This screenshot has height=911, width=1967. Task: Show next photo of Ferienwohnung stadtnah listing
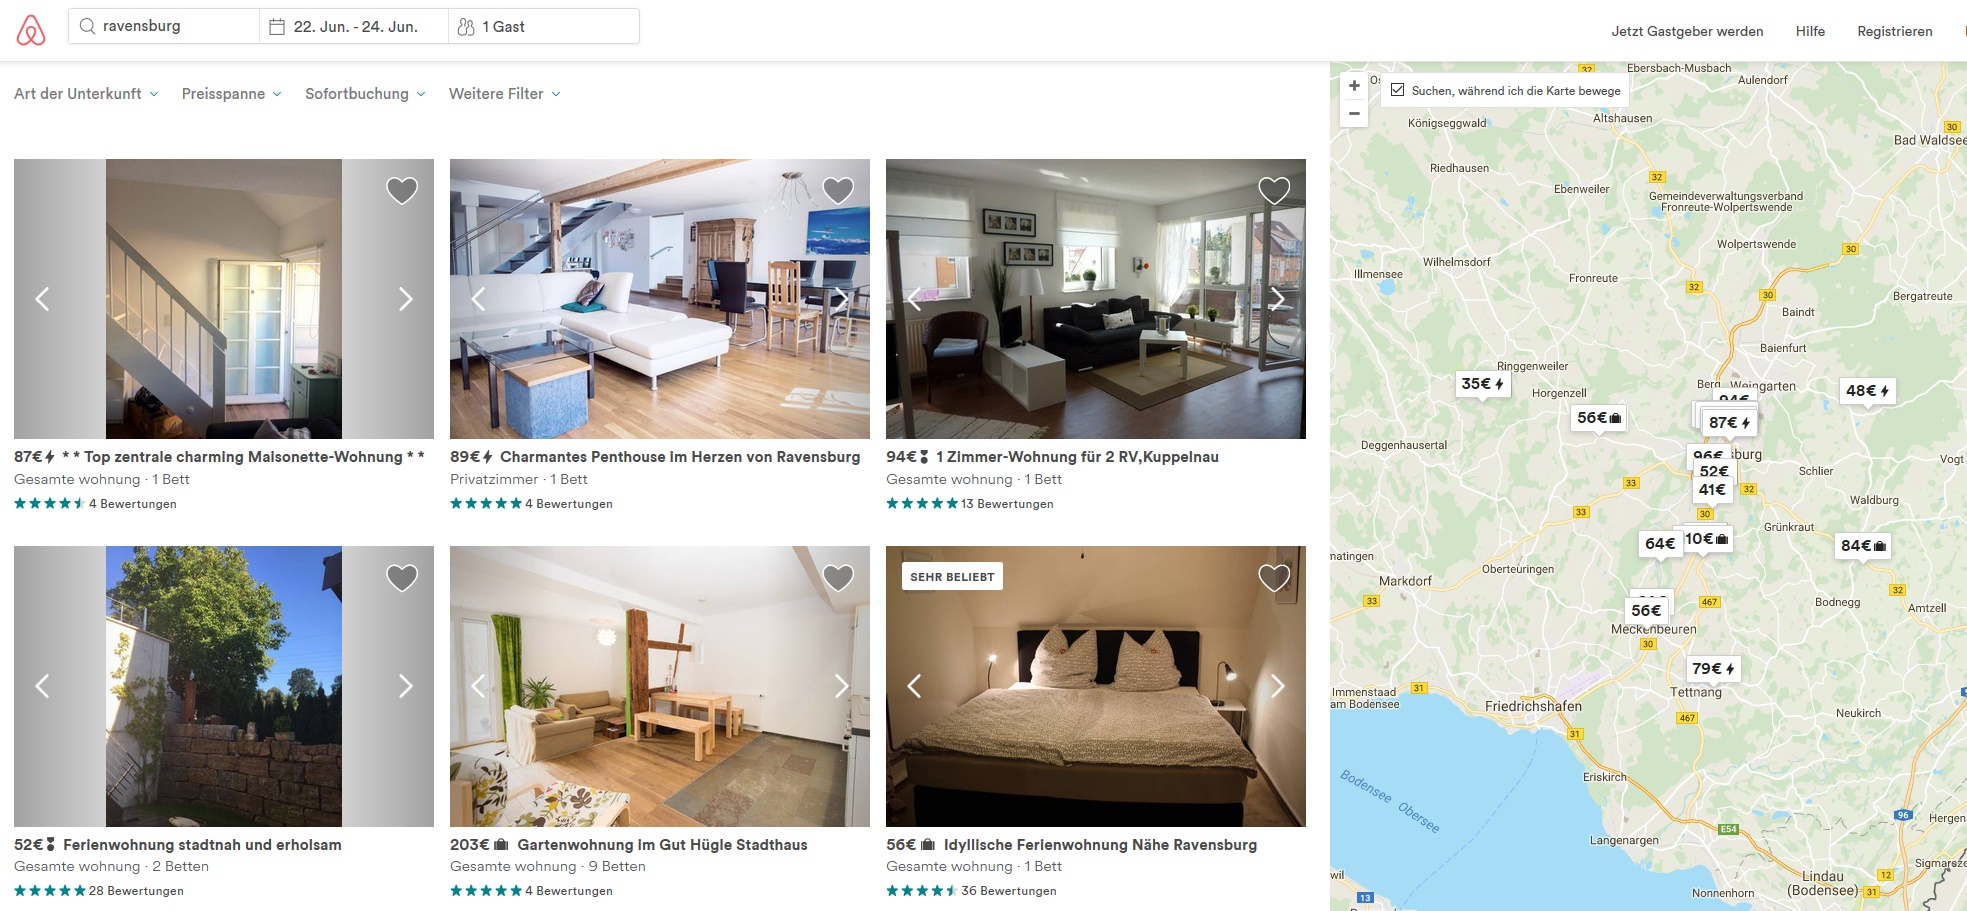[405, 686]
